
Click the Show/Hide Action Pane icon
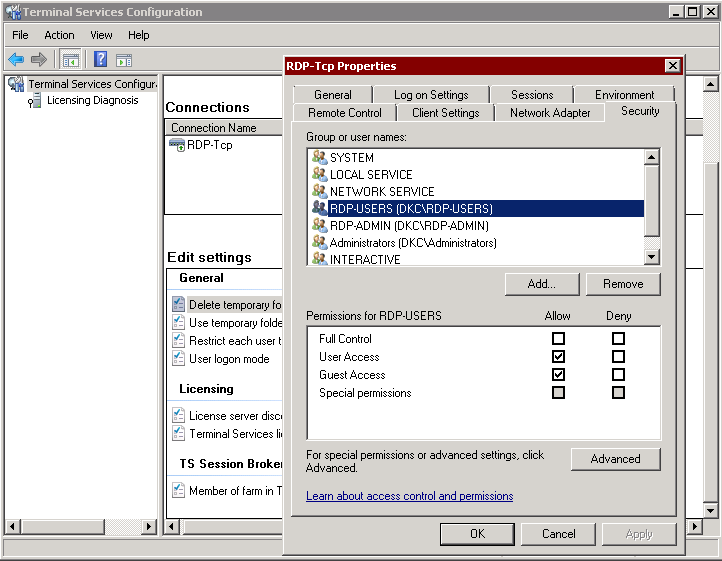124,60
